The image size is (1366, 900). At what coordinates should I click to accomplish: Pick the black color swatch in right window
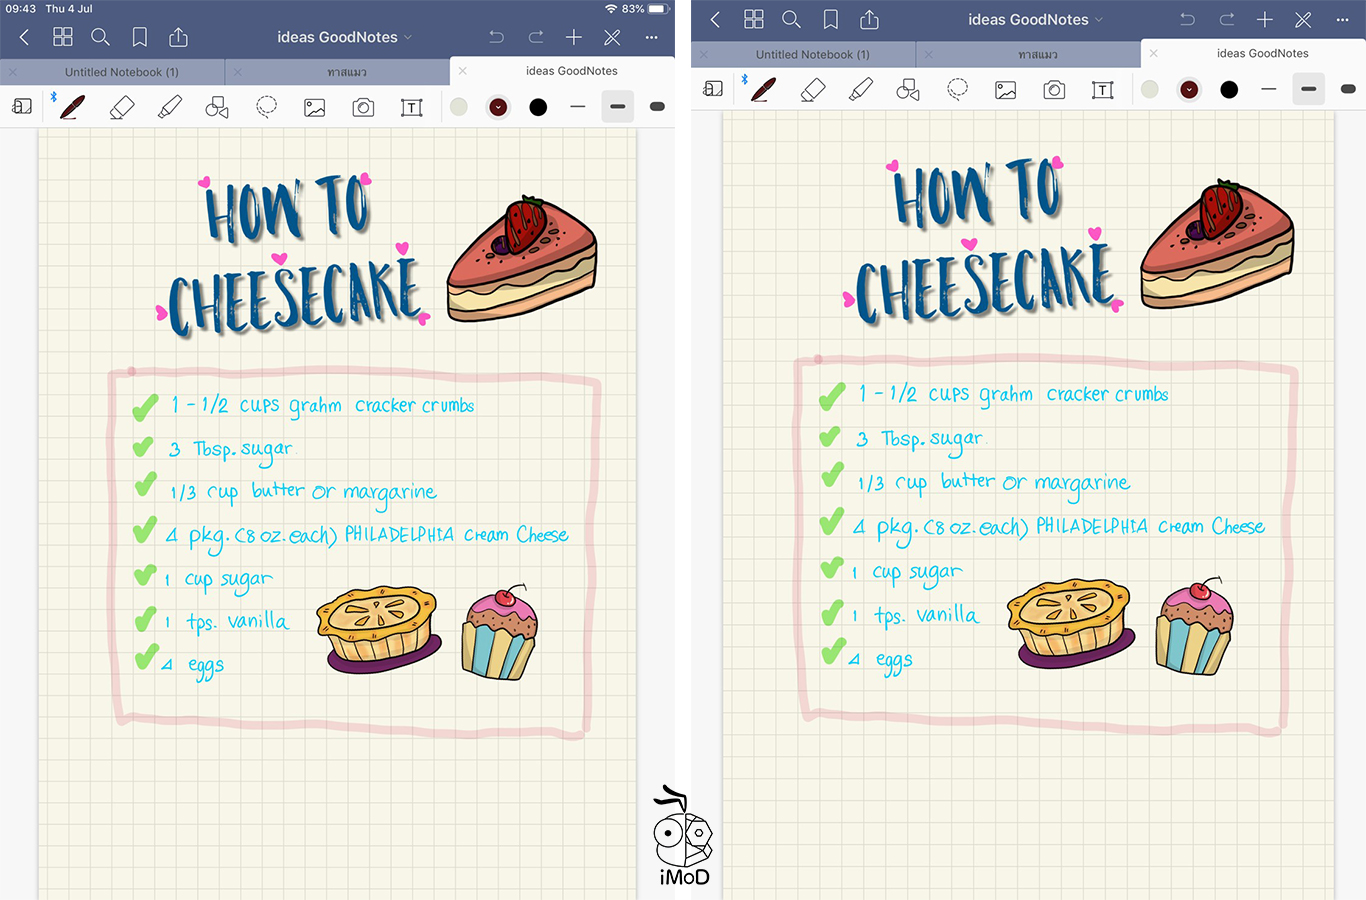pyautogui.click(x=1229, y=90)
